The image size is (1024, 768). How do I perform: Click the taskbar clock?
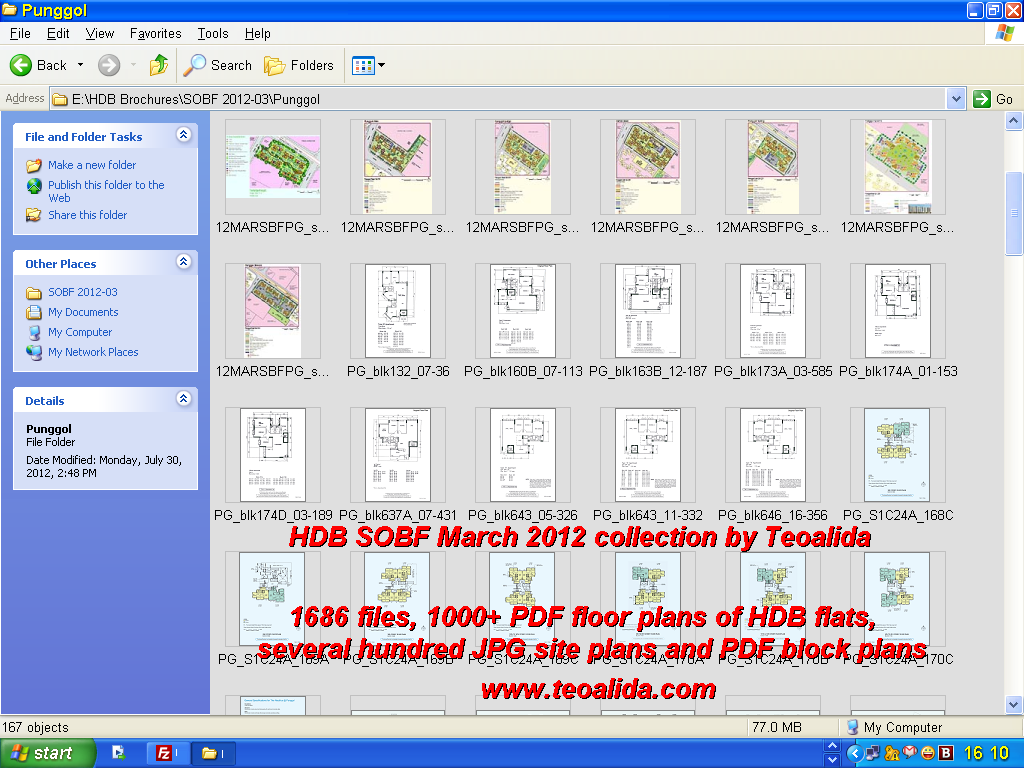986,753
